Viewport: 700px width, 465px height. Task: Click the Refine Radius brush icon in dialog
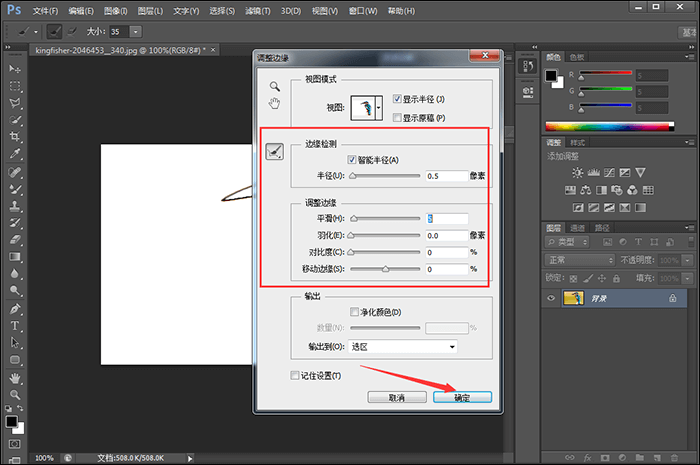pyautogui.click(x=275, y=152)
